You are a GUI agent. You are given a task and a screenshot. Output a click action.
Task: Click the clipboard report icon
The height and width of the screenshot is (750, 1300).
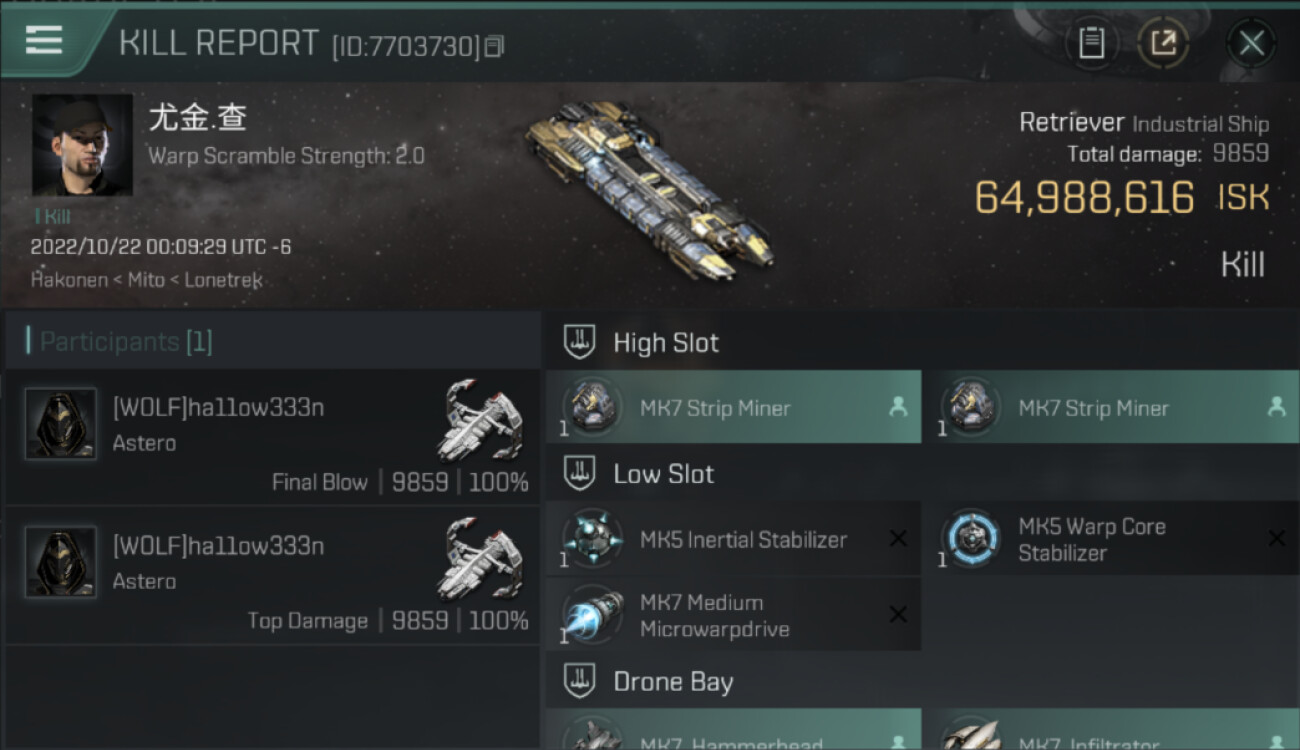click(x=1091, y=43)
